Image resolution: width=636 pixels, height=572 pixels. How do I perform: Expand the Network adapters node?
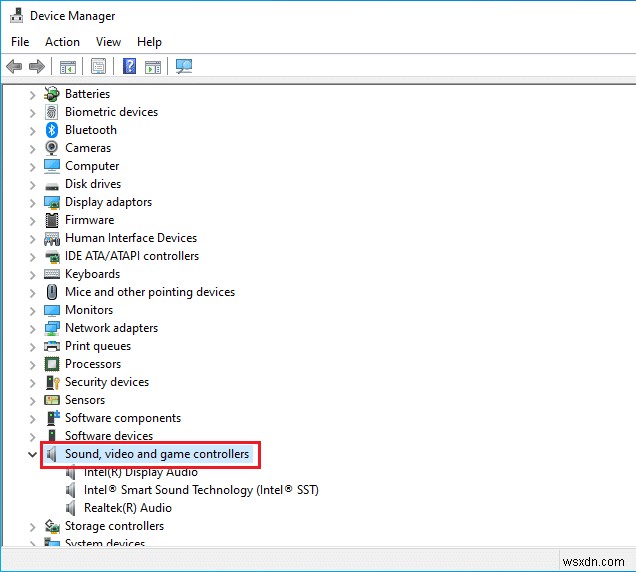coord(32,329)
